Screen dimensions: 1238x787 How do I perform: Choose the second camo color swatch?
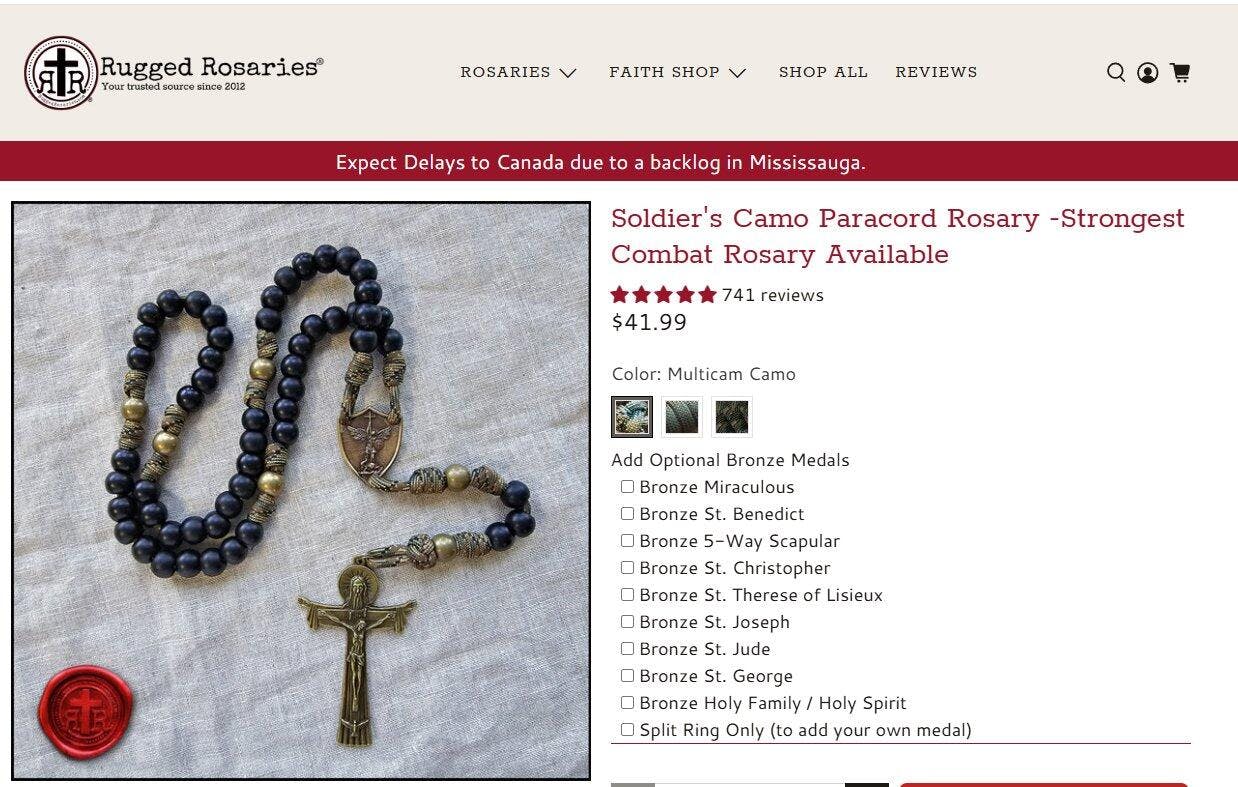tap(682, 417)
